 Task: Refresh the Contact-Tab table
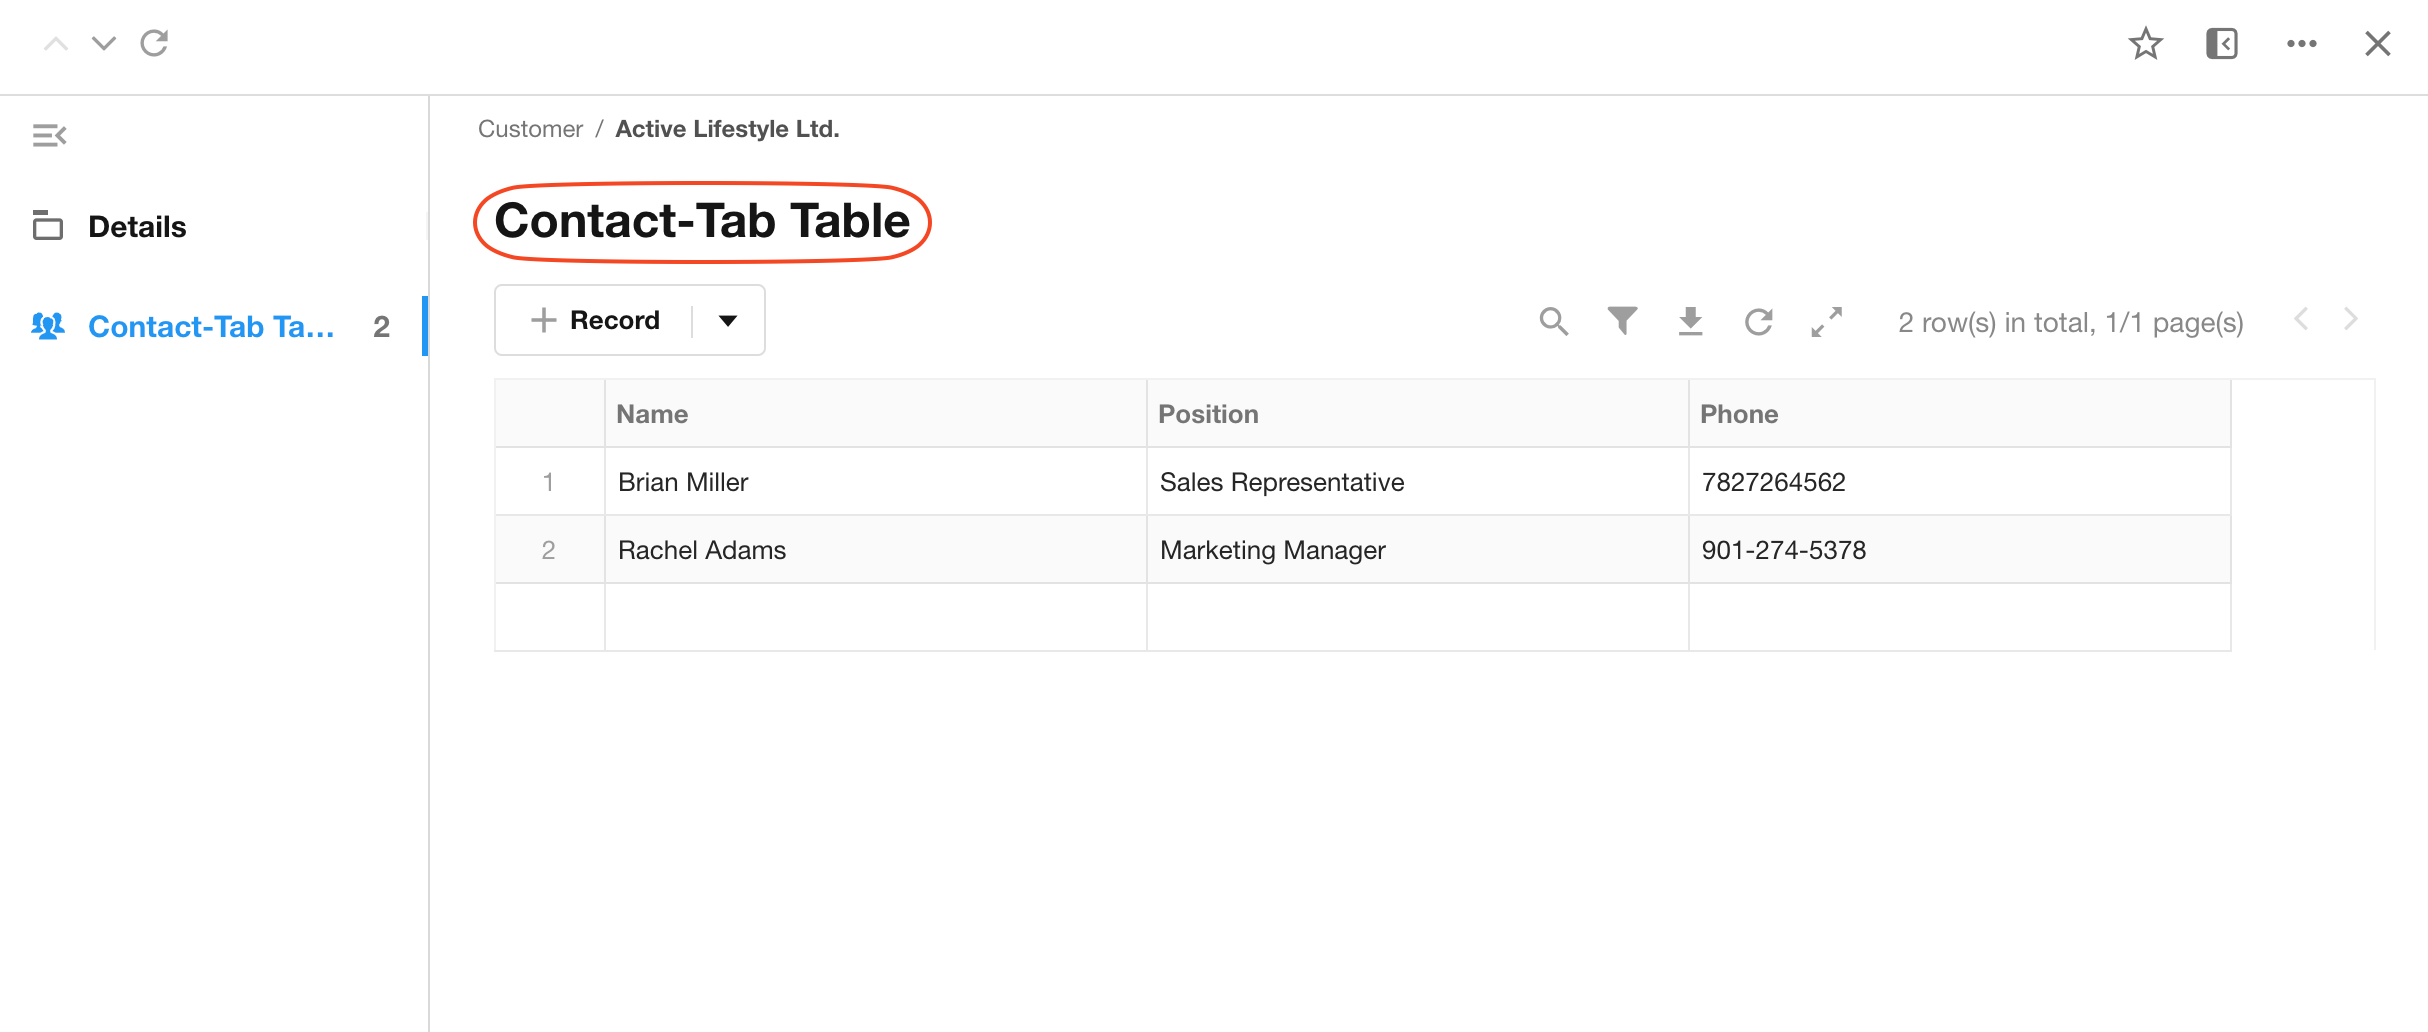[x=1758, y=321]
